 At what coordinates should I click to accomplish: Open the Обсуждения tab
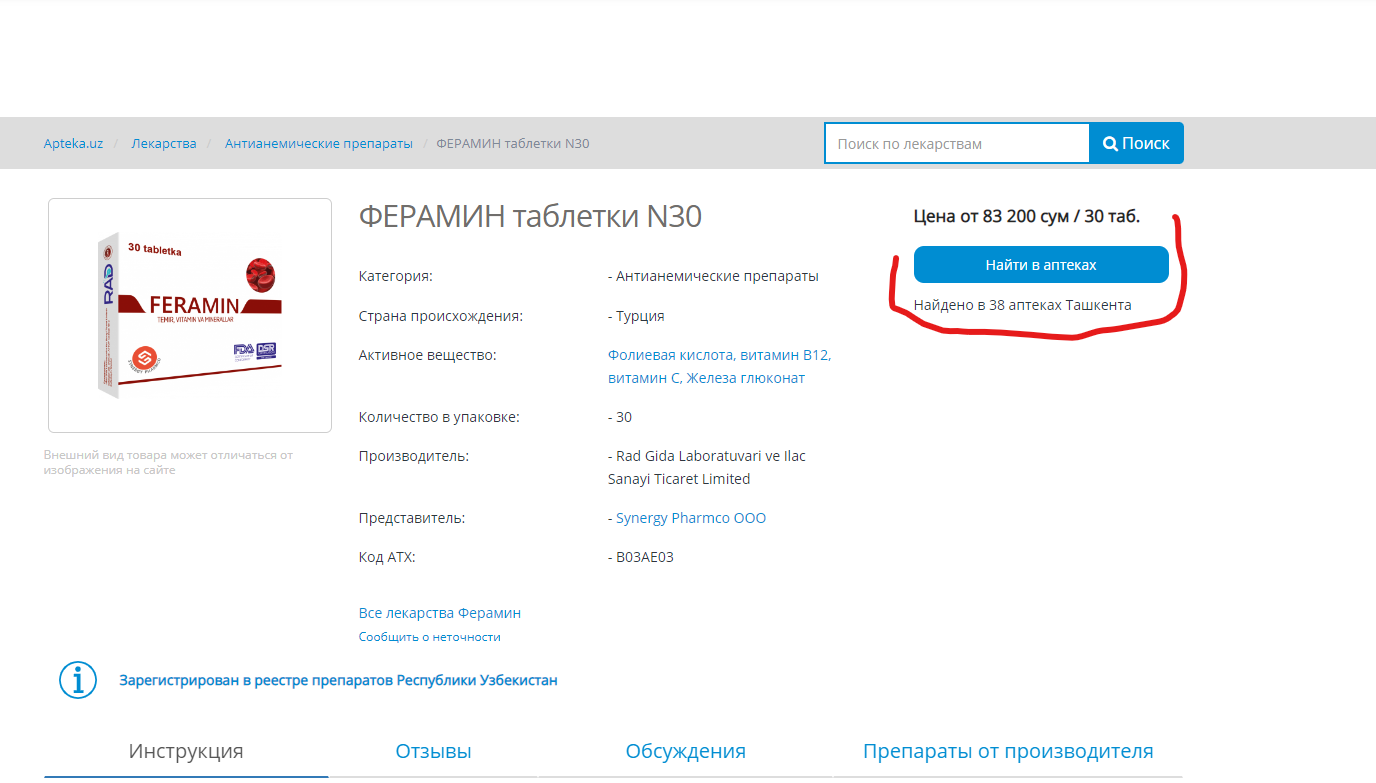[686, 752]
